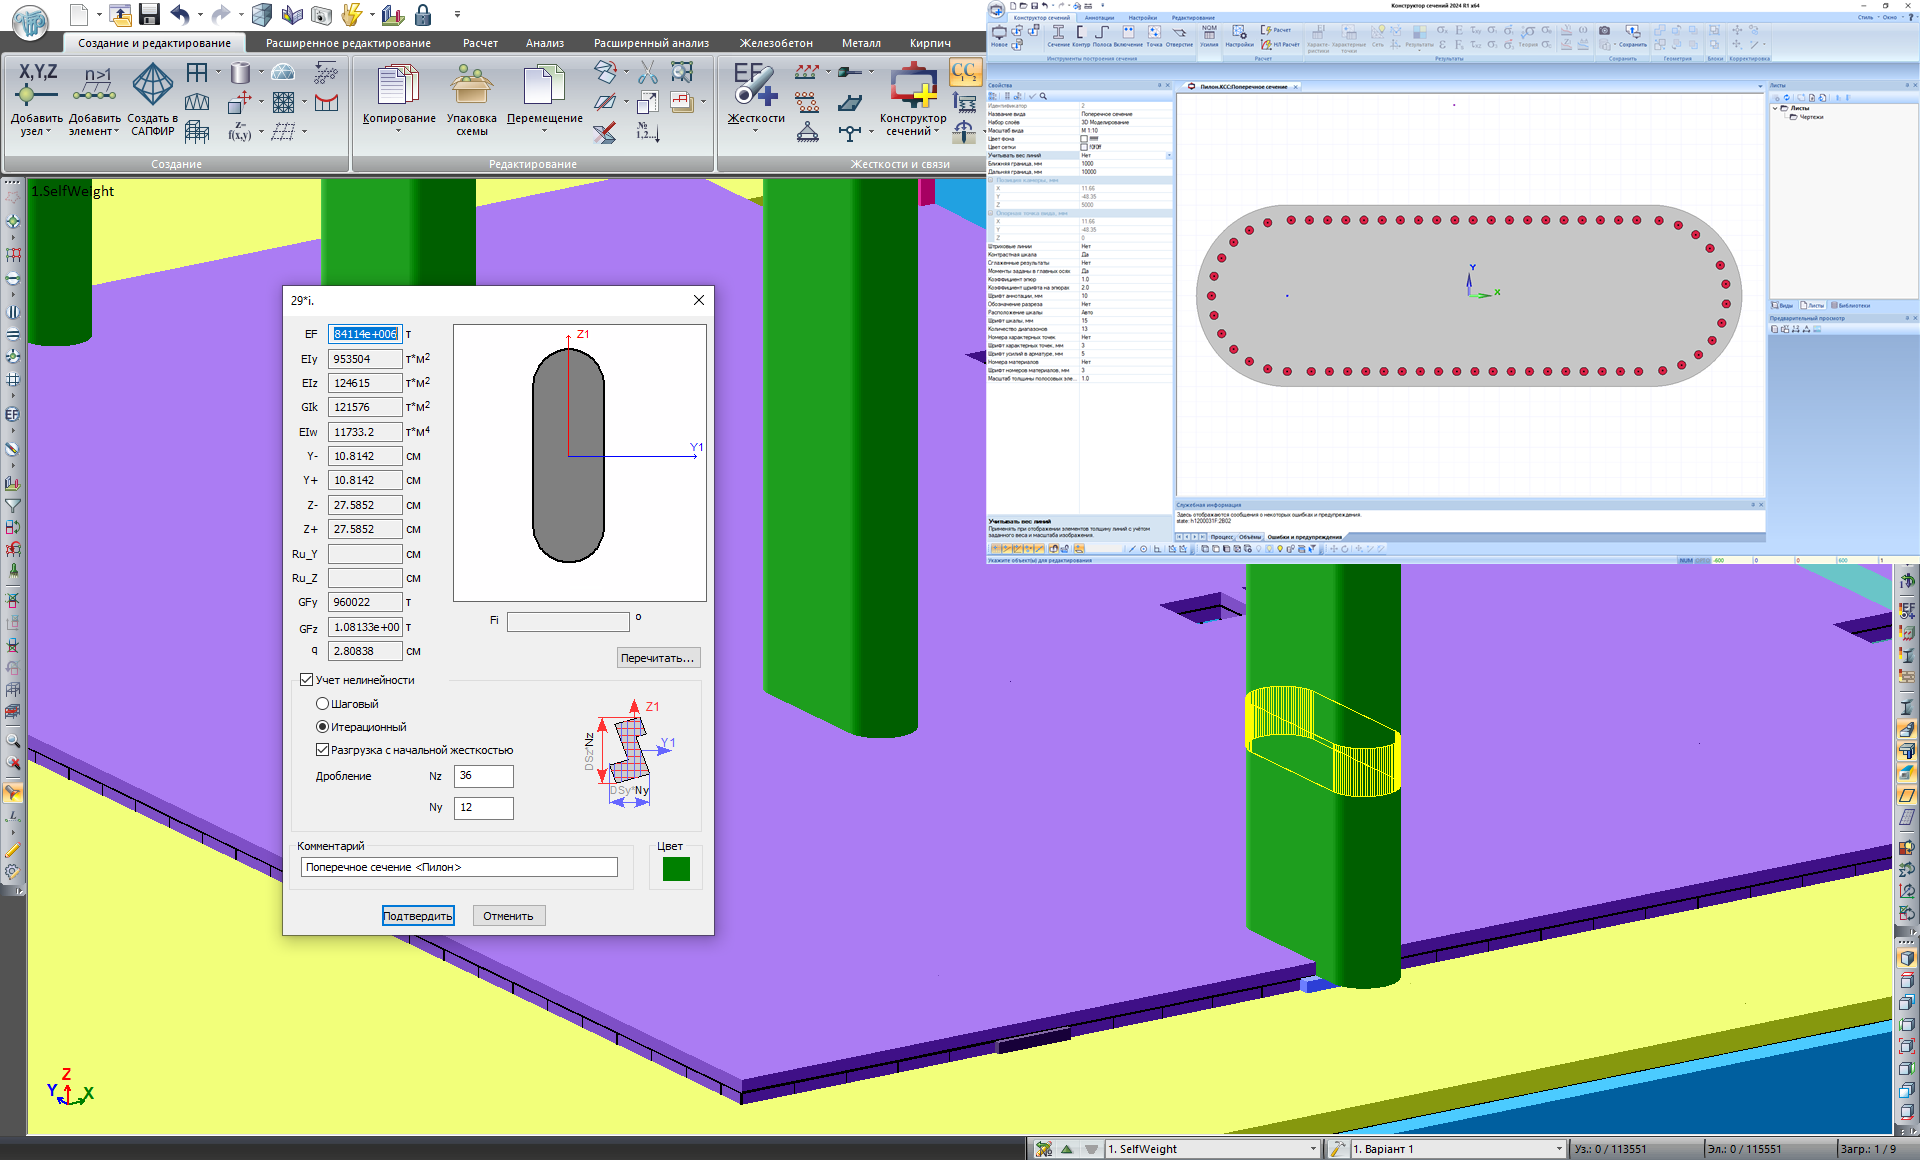Click the green Цвет color swatch
The width and height of the screenshot is (1920, 1160).
click(x=676, y=869)
